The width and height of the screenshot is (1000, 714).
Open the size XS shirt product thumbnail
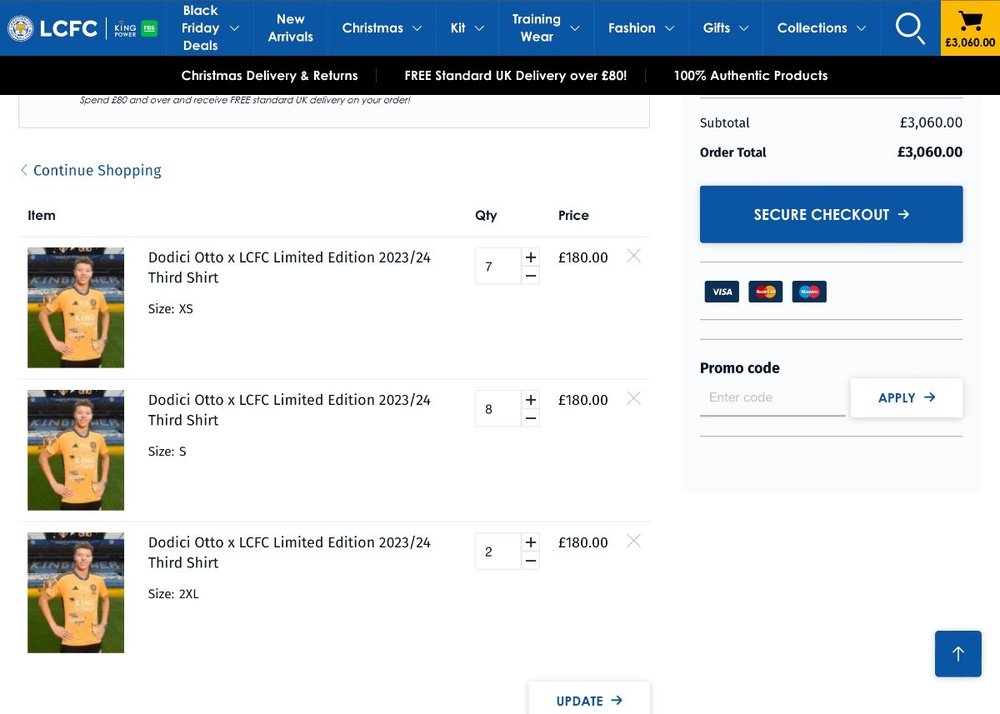pyautogui.click(x=76, y=308)
